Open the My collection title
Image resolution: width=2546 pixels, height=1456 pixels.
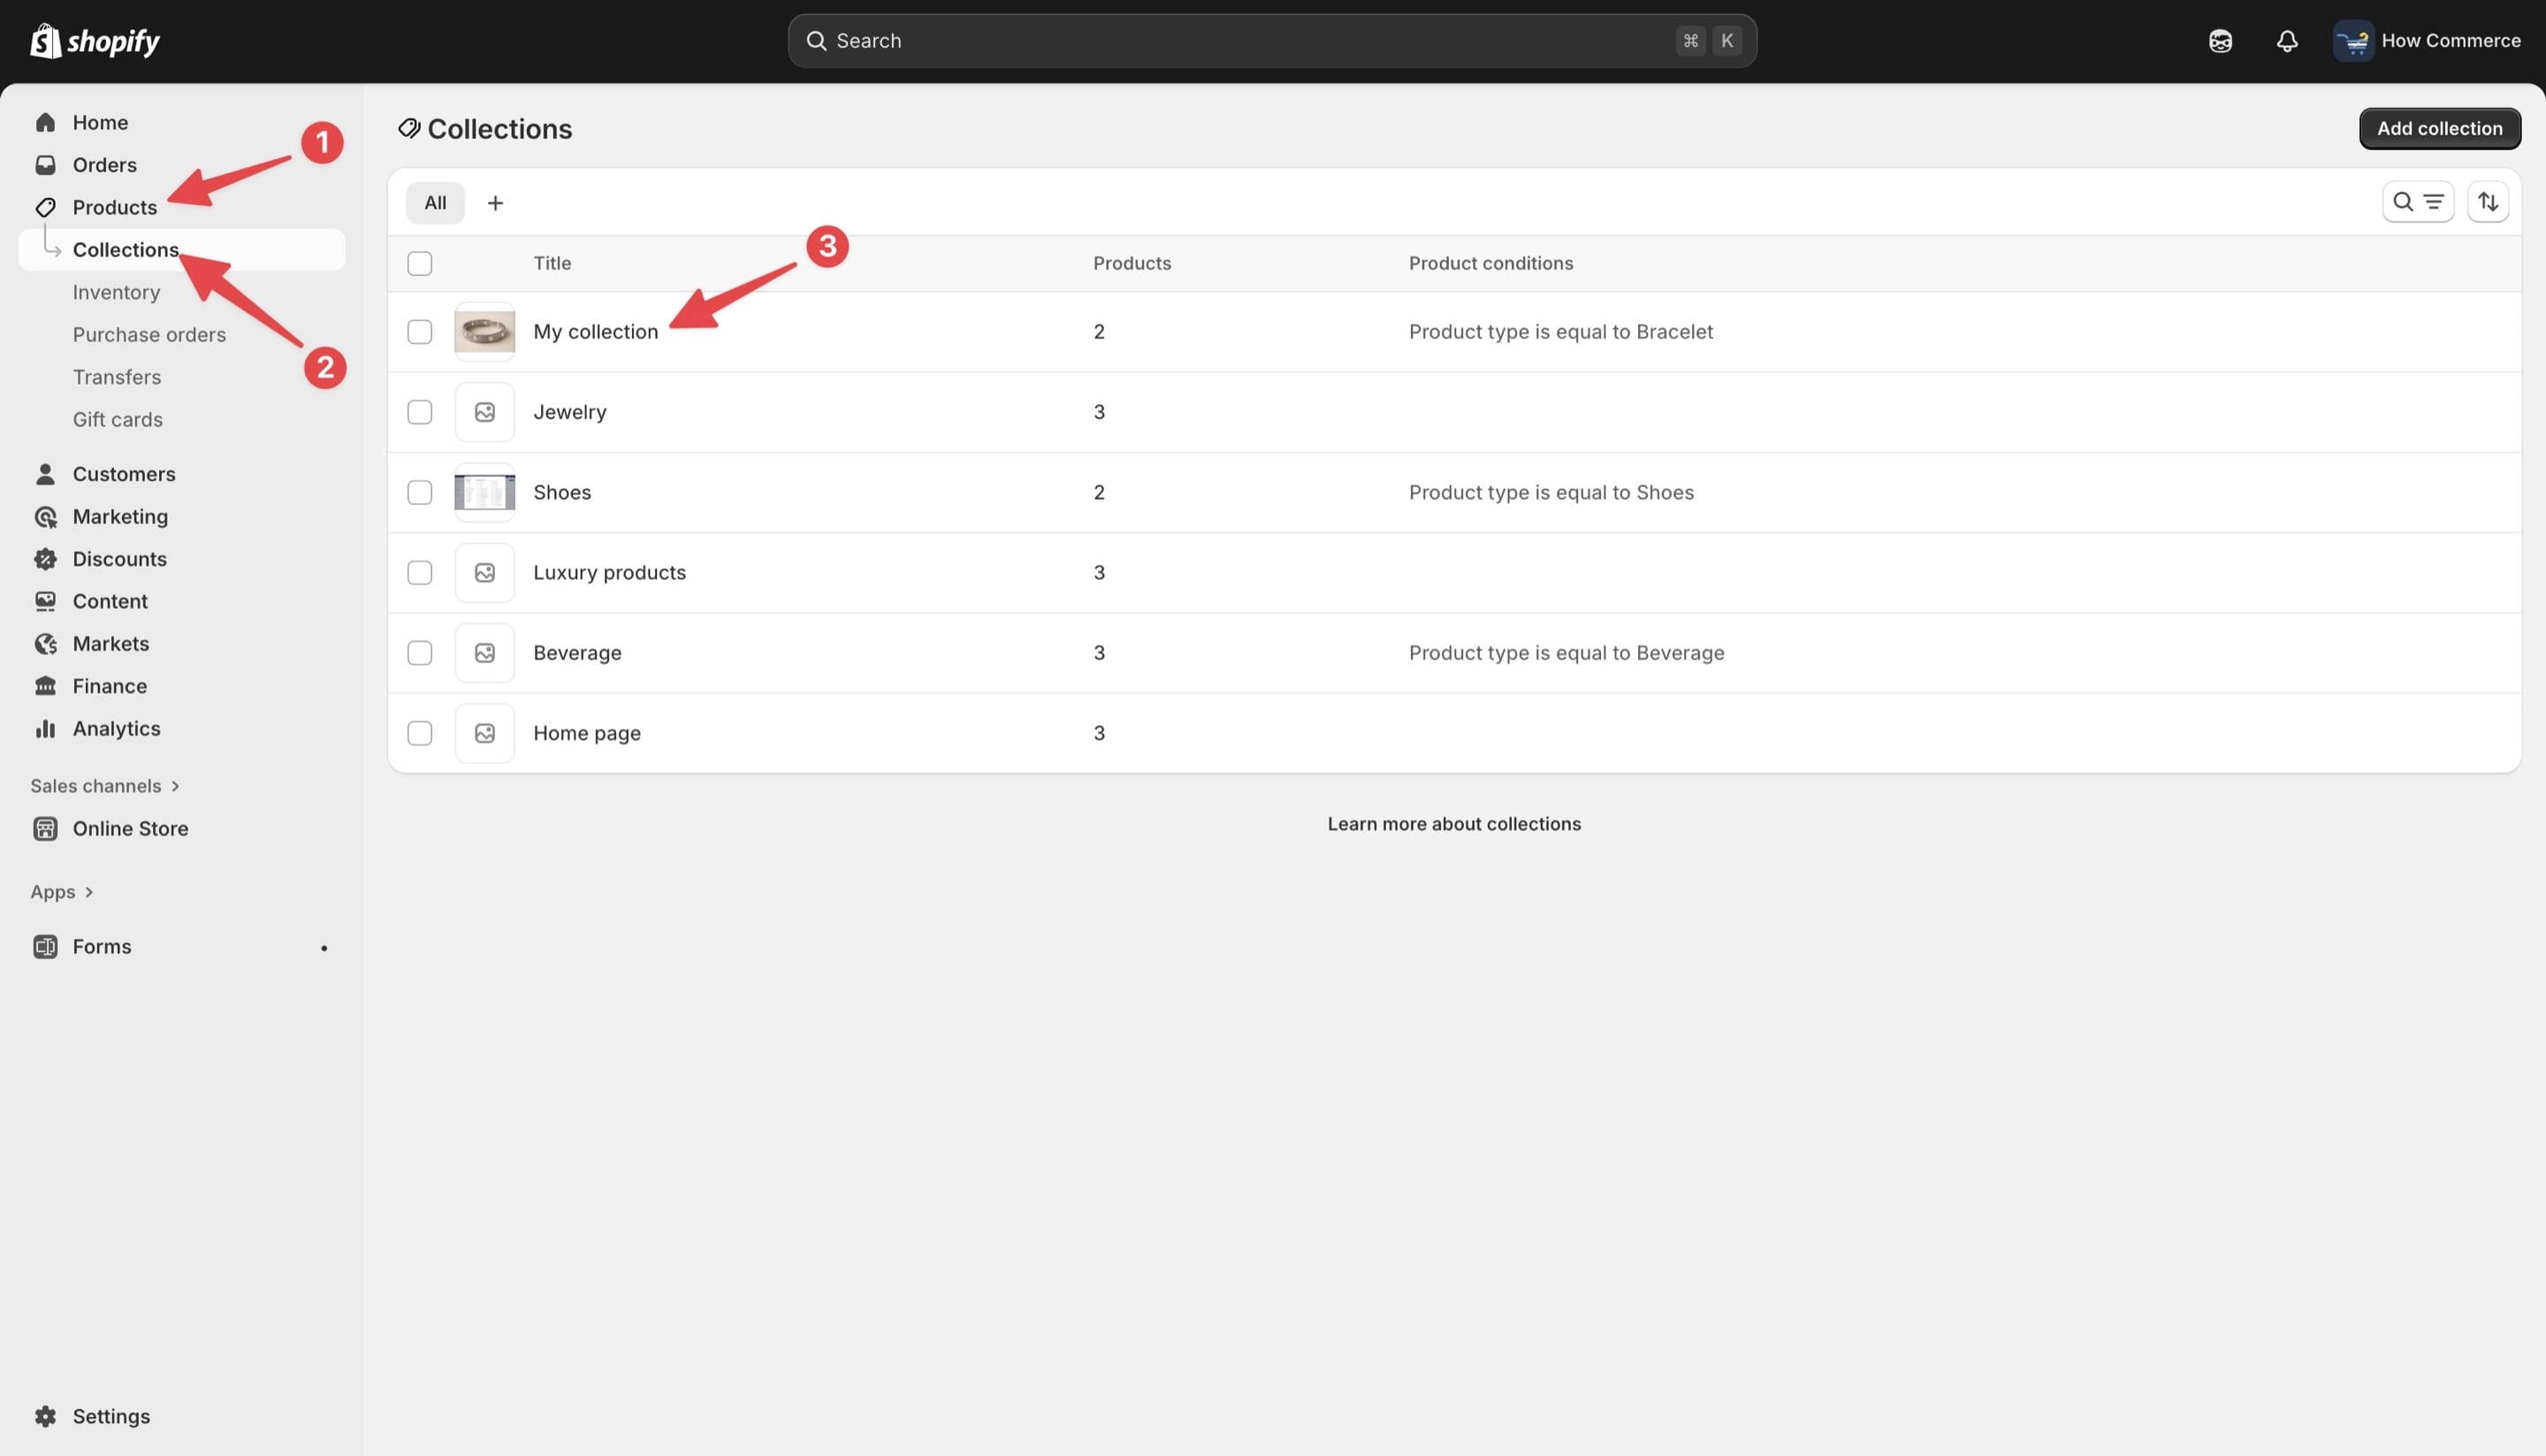pos(596,332)
